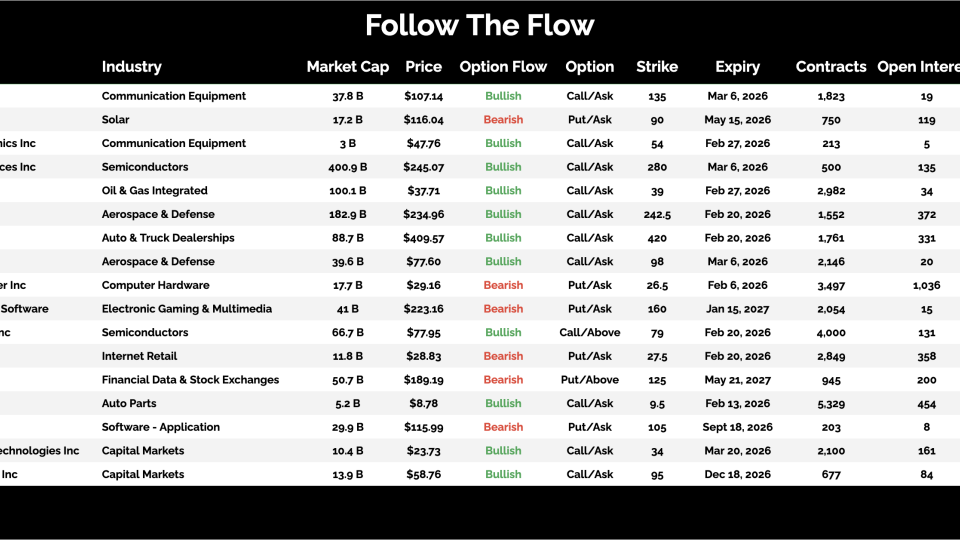960x540 pixels.
Task: Click the Oil & Gas Integrated cell
Action: (x=155, y=191)
